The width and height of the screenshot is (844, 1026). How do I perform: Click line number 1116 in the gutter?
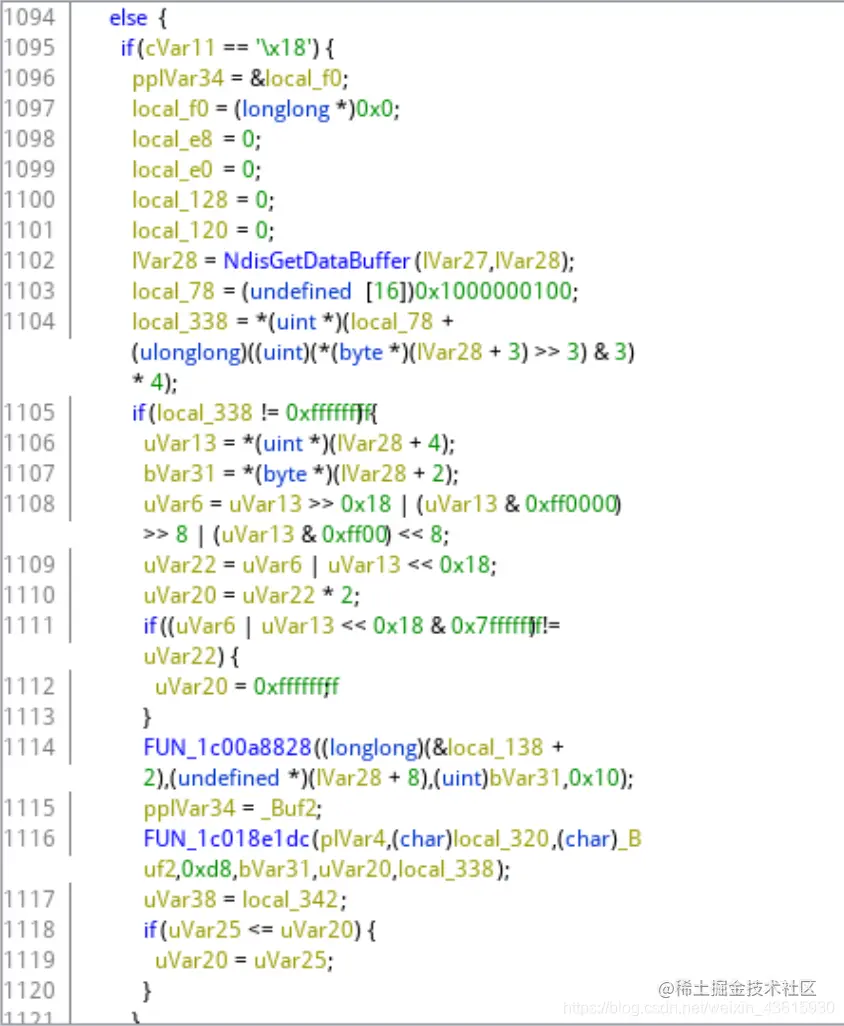pyautogui.click(x=30, y=839)
